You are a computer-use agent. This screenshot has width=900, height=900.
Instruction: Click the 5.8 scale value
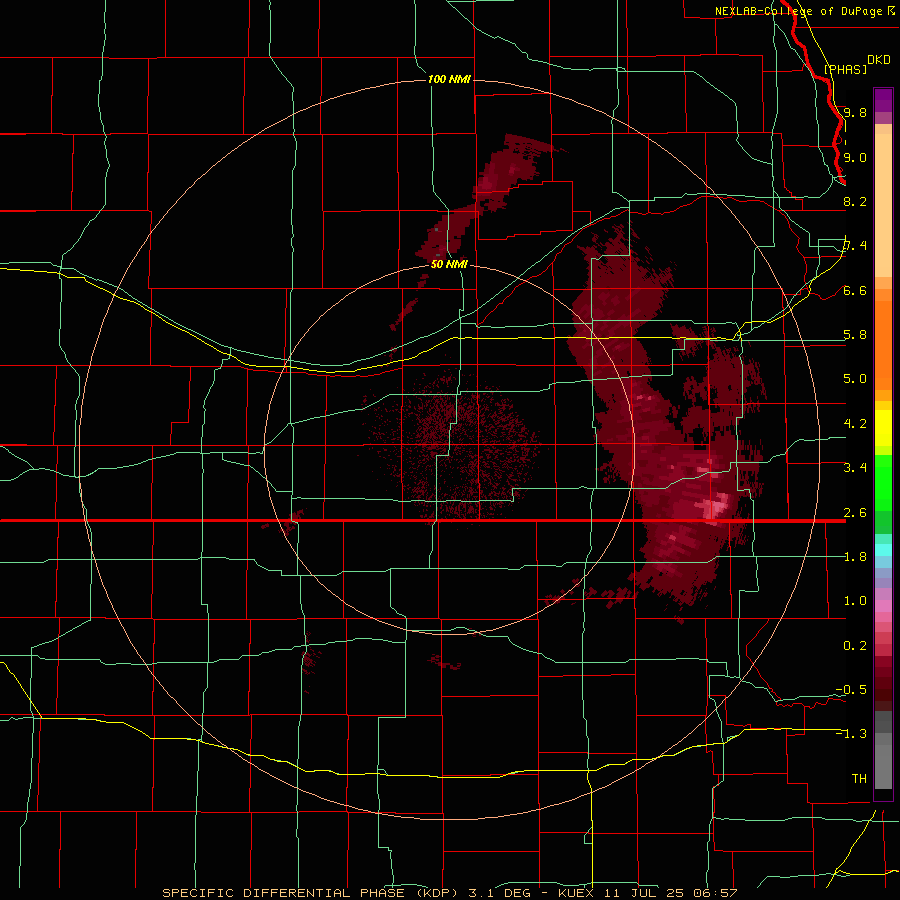[855, 335]
